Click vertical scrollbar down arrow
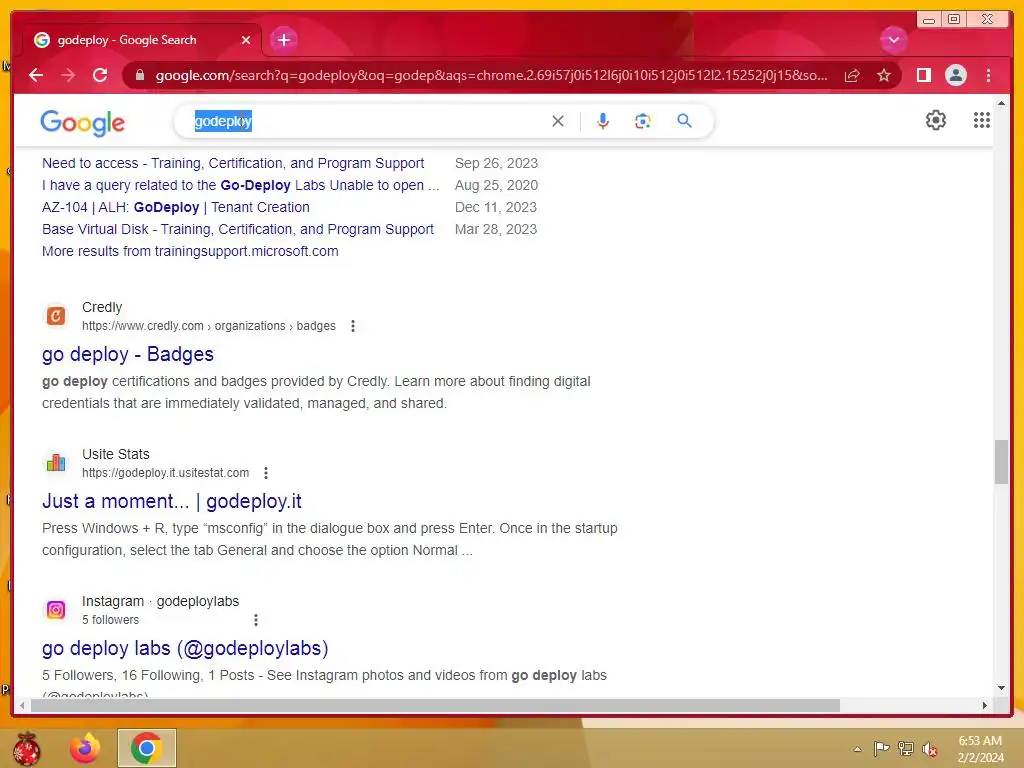This screenshot has height=768, width=1024. tap(1001, 688)
